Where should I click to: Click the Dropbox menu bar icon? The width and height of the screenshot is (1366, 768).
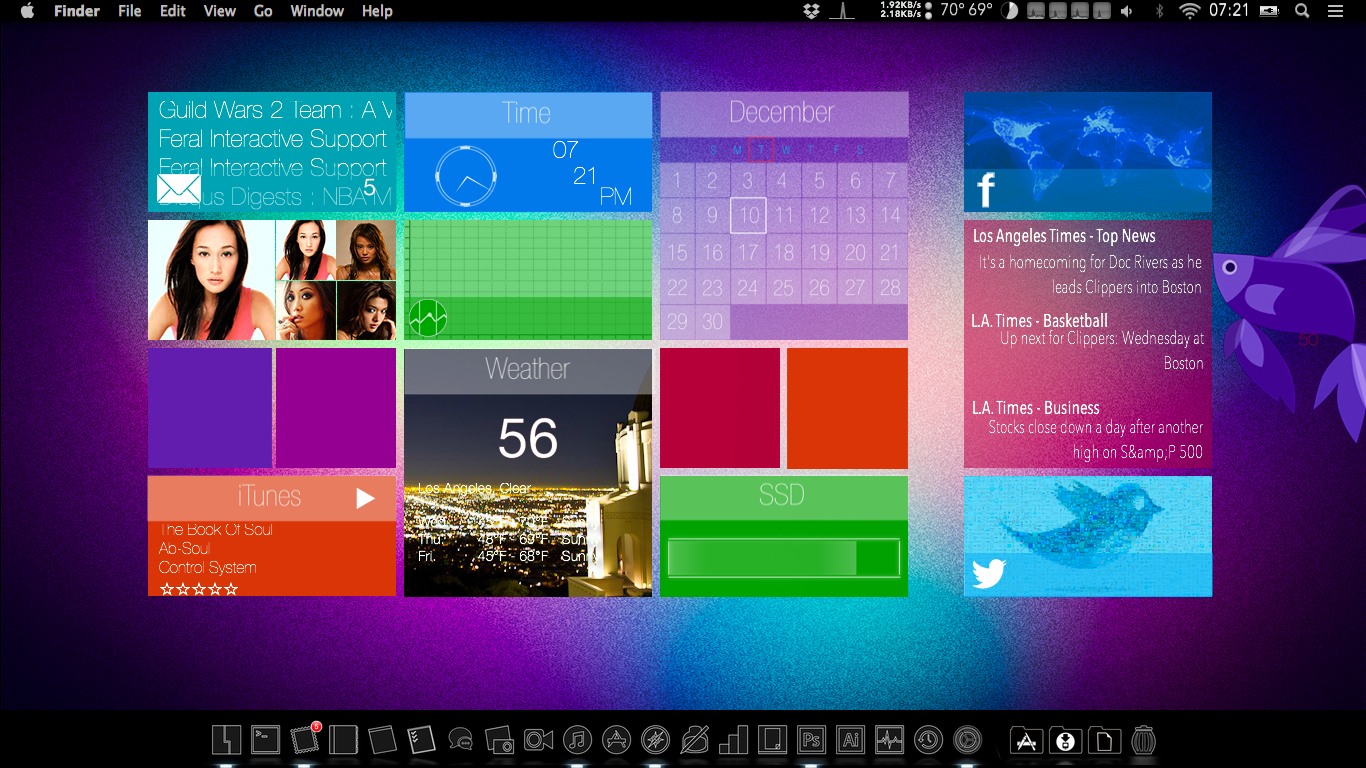(x=811, y=11)
